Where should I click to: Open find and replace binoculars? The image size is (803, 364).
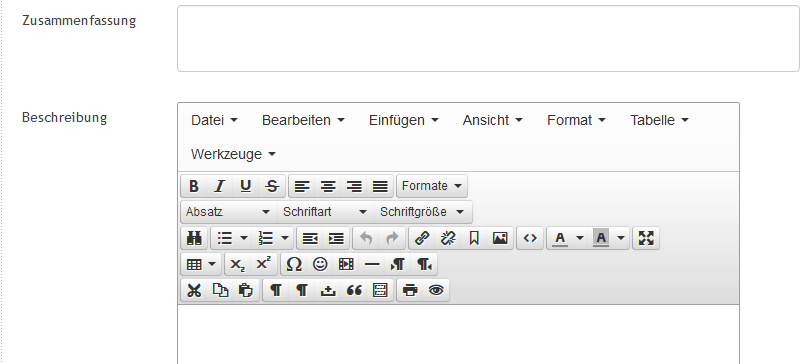[x=194, y=238]
